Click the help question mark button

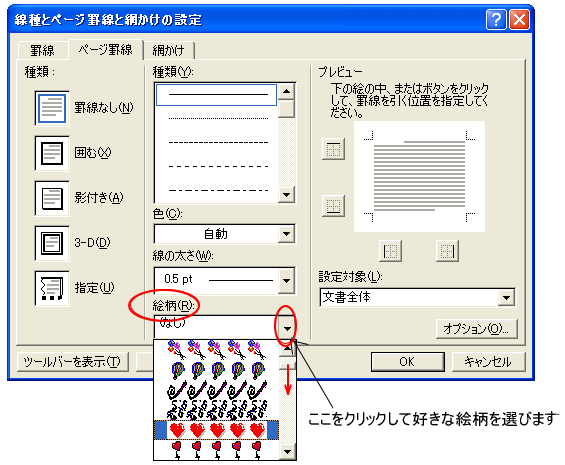(496, 19)
